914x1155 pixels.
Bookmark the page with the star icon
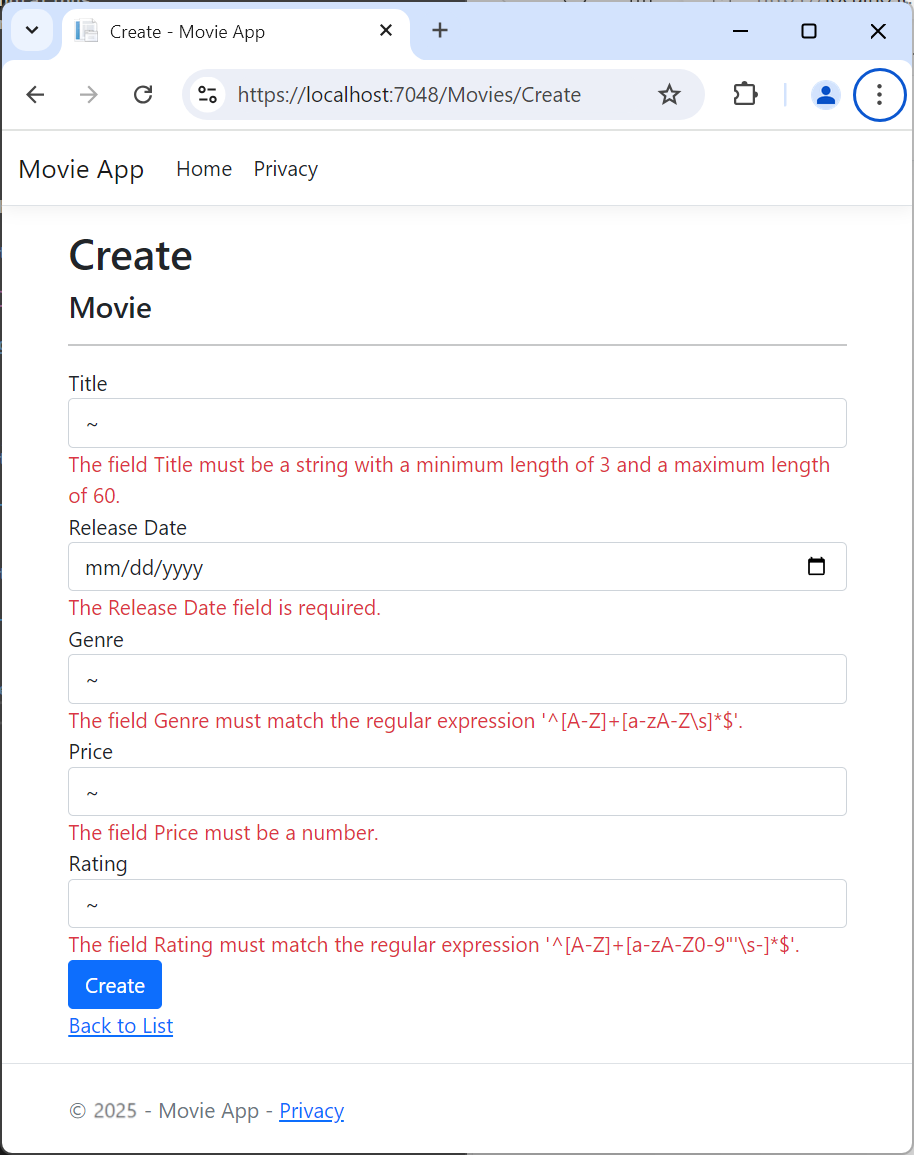click(x=669, y=94)
